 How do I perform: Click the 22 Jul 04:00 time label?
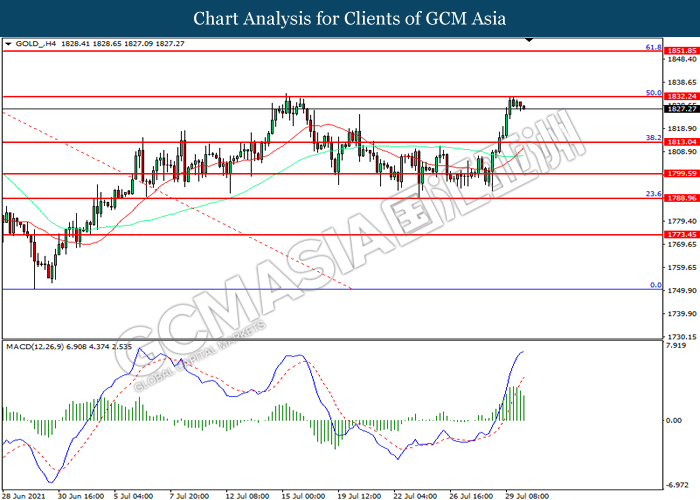click(415, 496)
